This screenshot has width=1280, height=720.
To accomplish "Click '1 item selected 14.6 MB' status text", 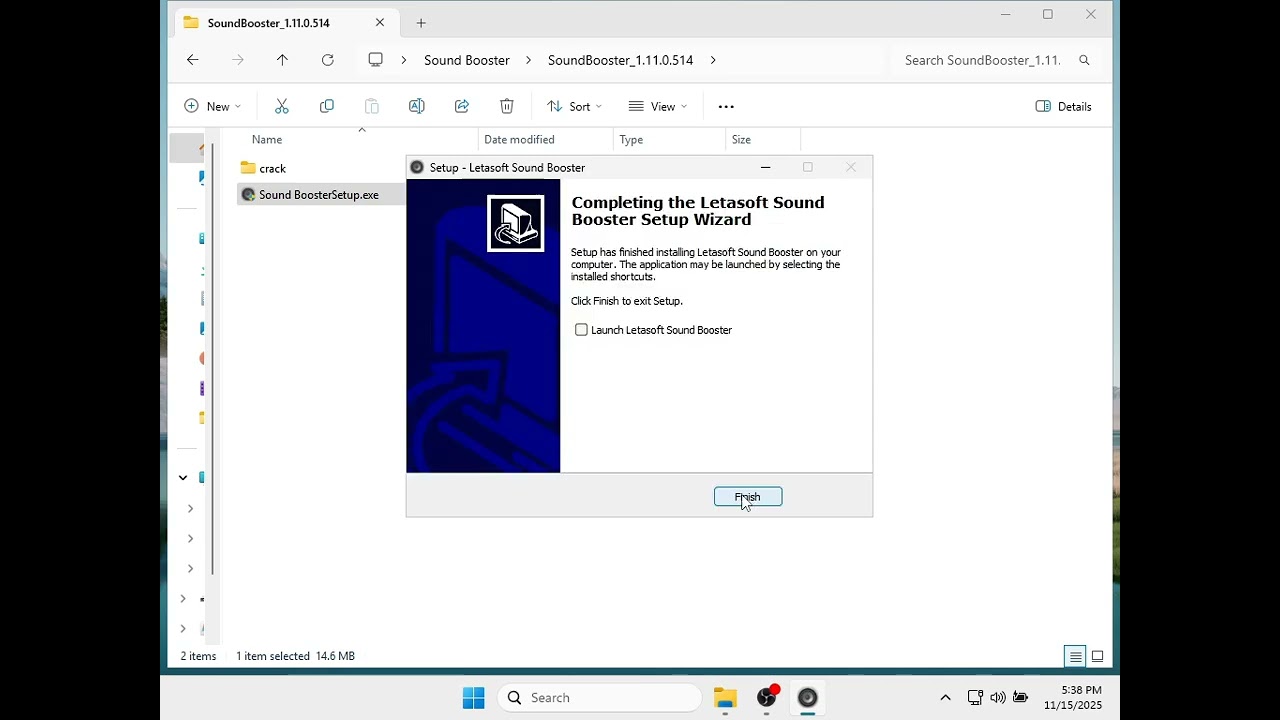I will 296,656.
